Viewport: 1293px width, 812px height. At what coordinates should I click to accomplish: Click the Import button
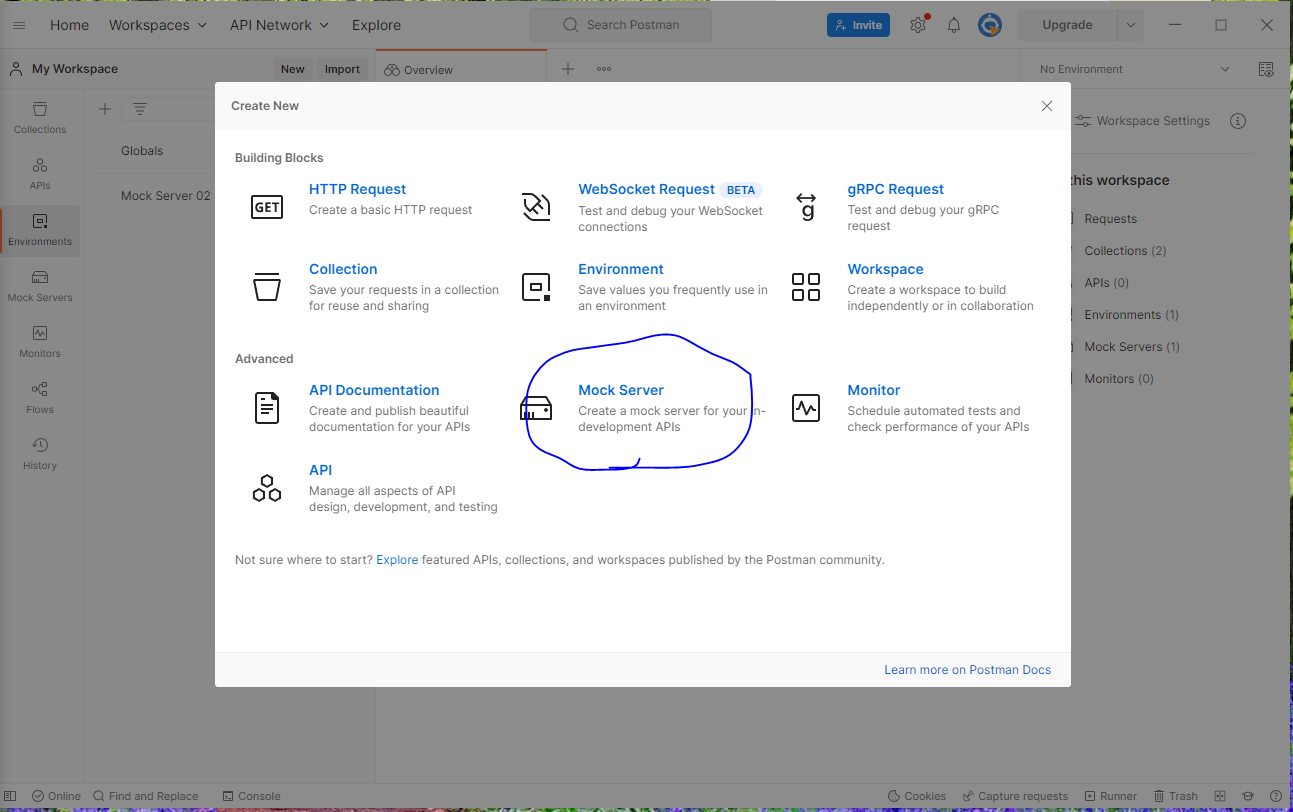click(342, 69)
